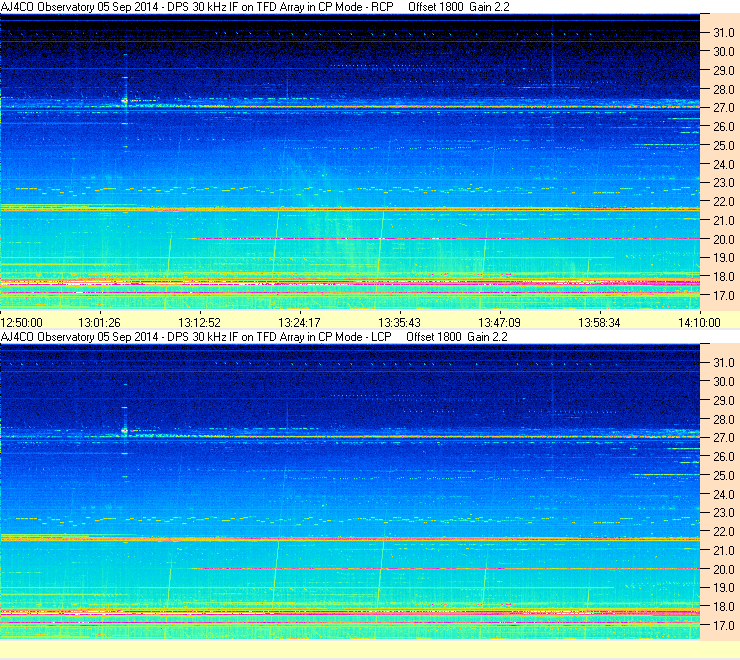Pick the 25.0 axis value in LCP plot

click(x=724, y=475)
